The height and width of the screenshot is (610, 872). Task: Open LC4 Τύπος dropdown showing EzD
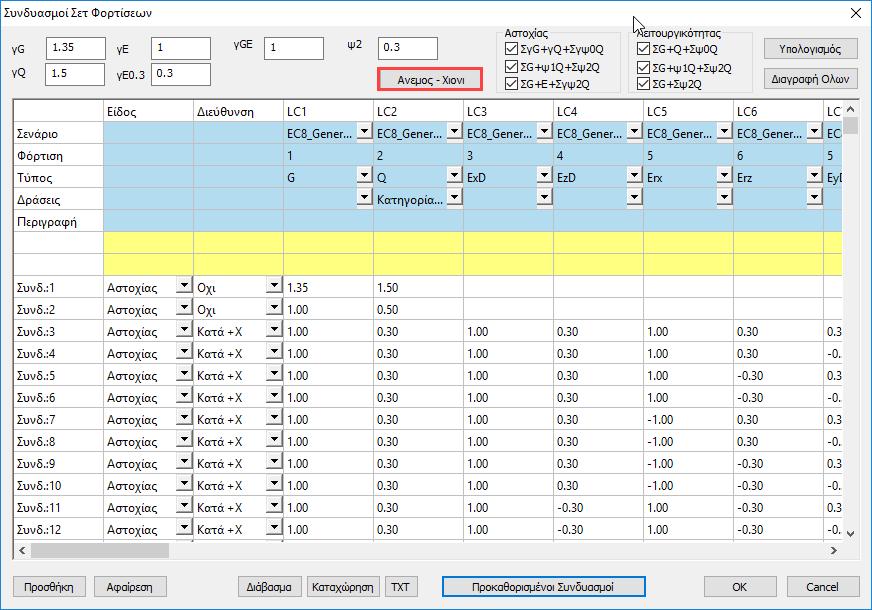(635, 176)
